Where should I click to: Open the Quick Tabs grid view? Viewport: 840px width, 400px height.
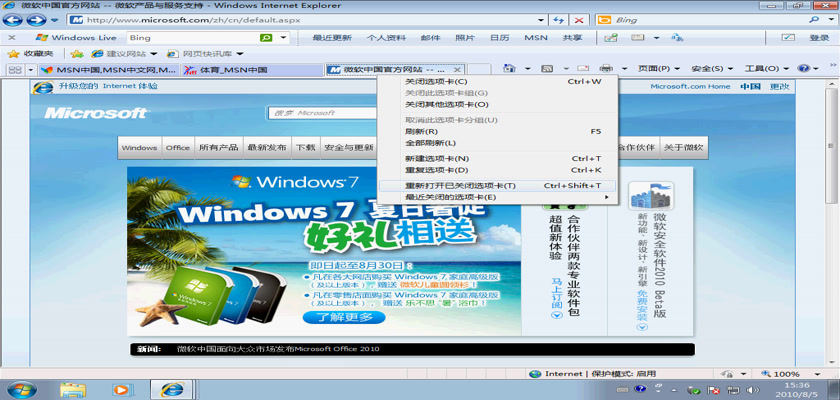14,70
